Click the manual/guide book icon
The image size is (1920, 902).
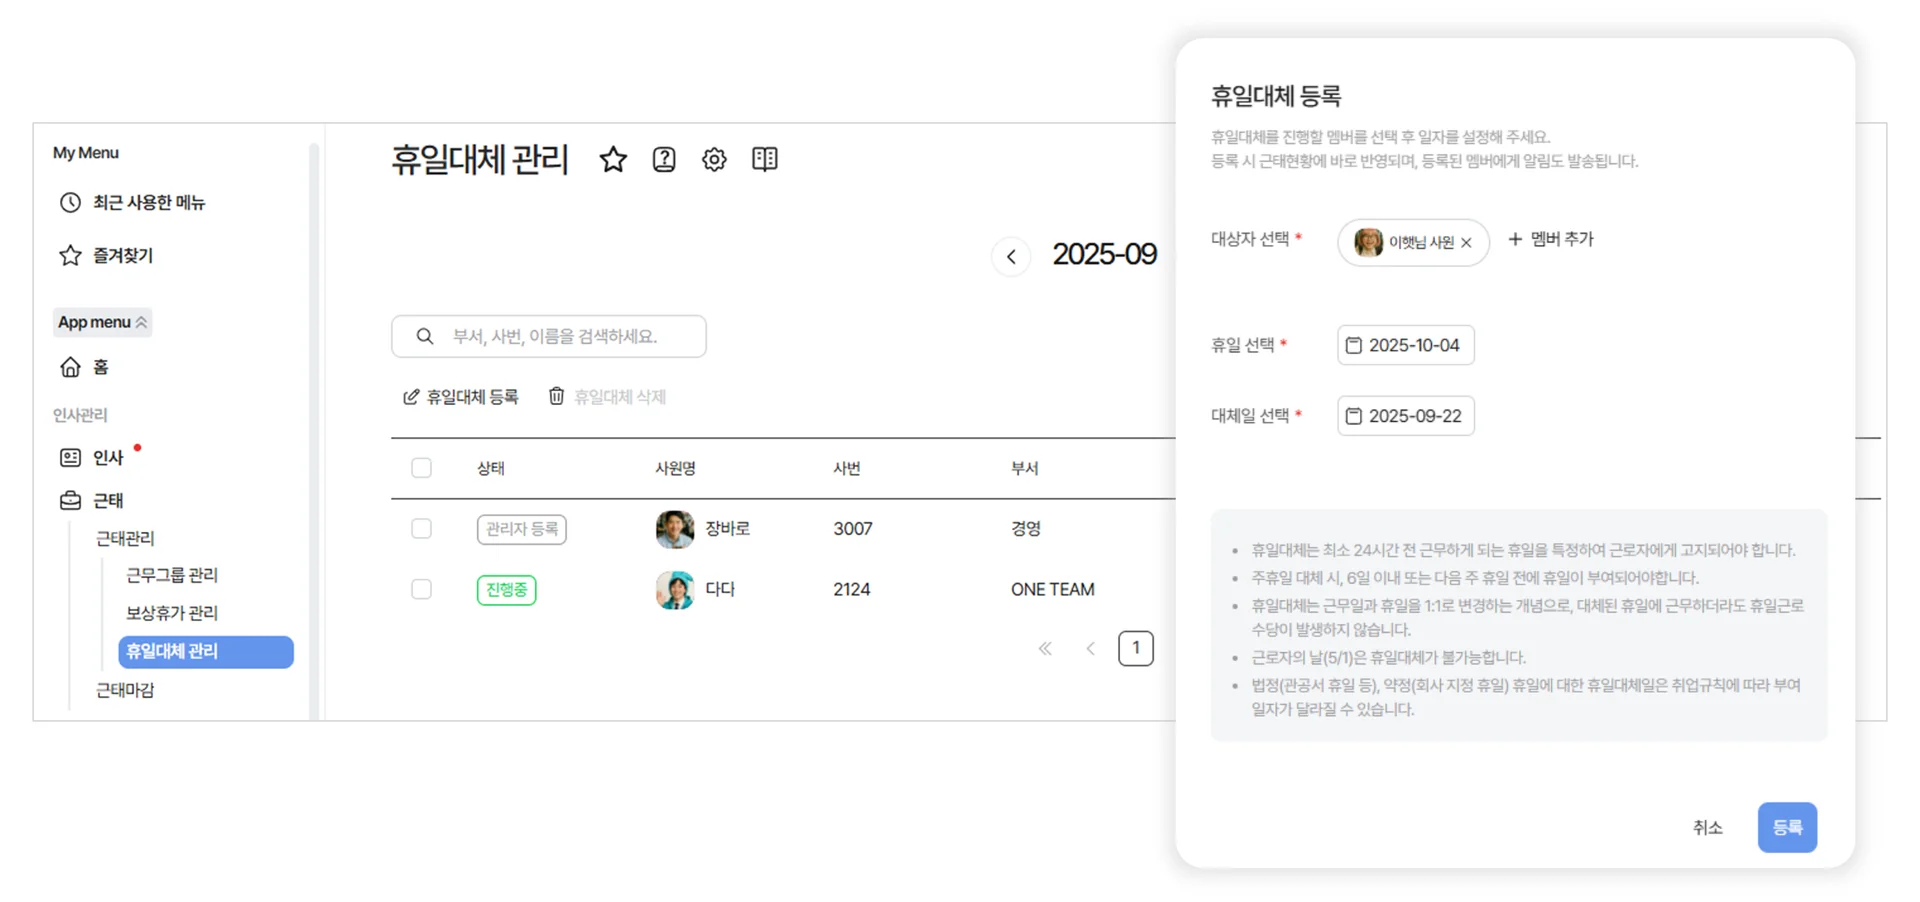point(765,159)
